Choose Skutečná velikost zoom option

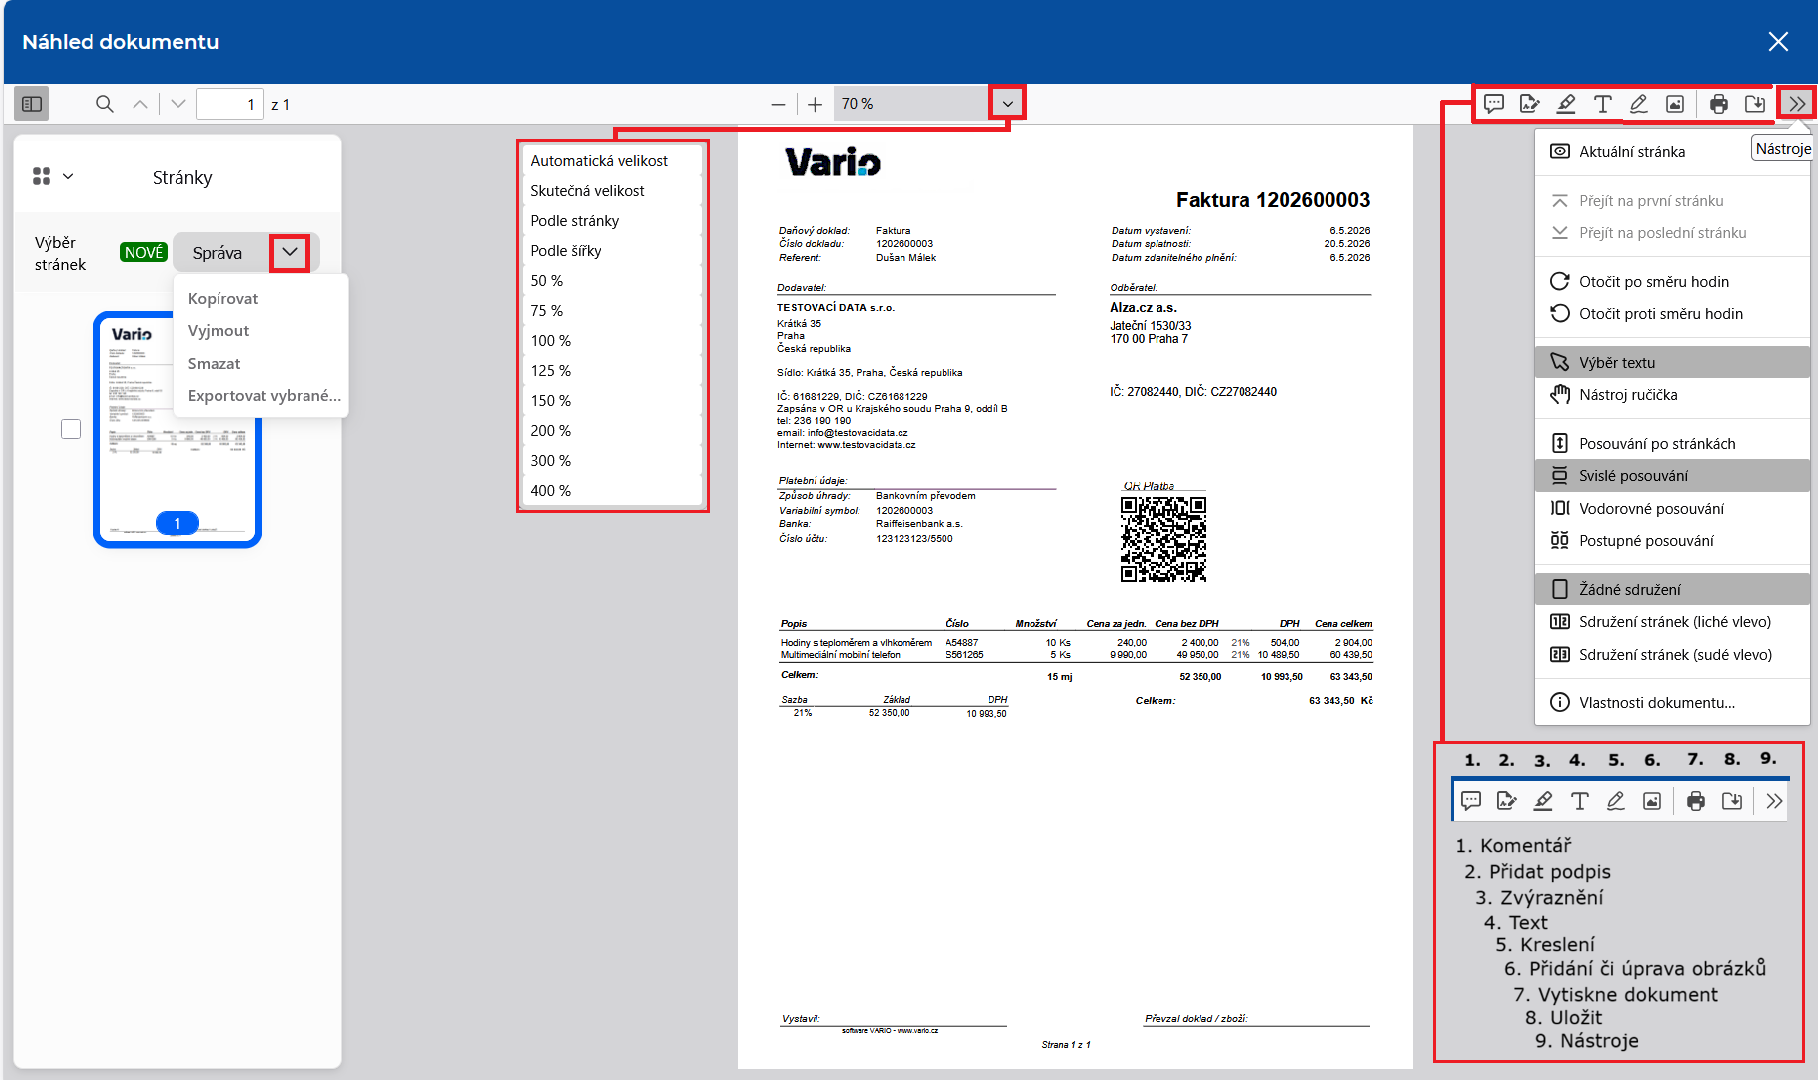[612, 190]
